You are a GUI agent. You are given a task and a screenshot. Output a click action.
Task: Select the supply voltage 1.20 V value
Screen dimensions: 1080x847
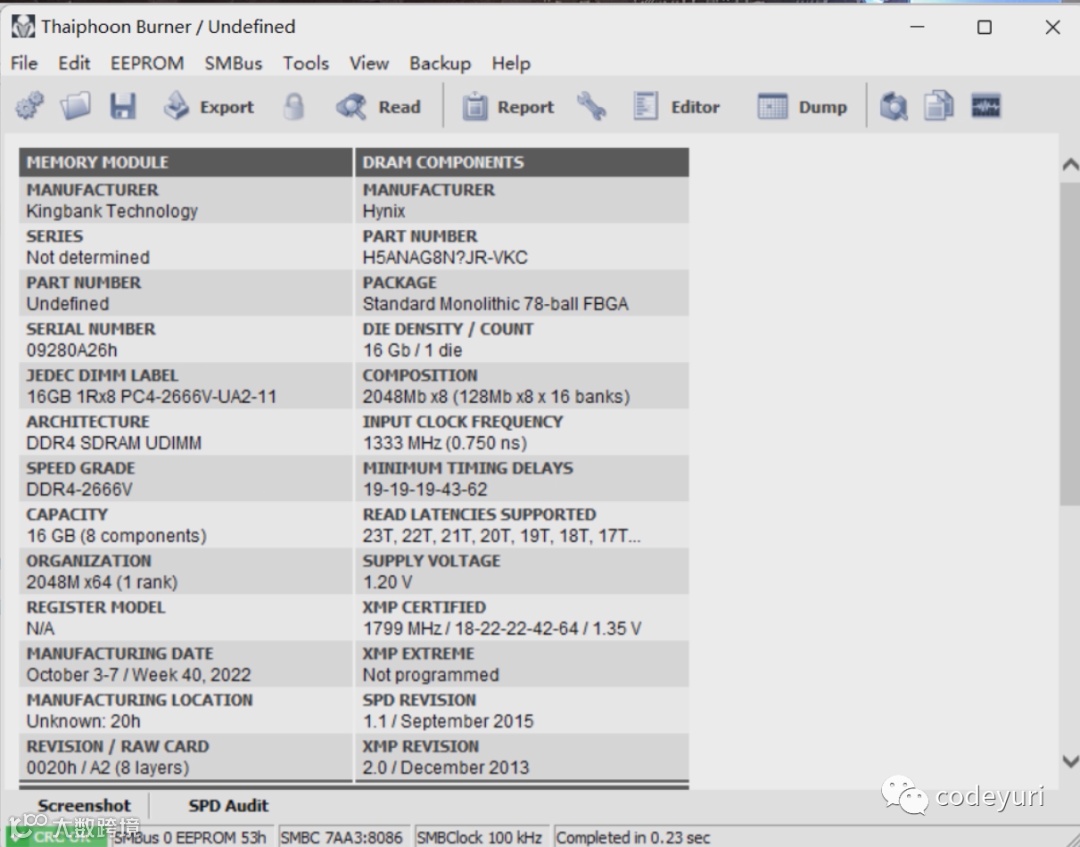tap(387, 582)
